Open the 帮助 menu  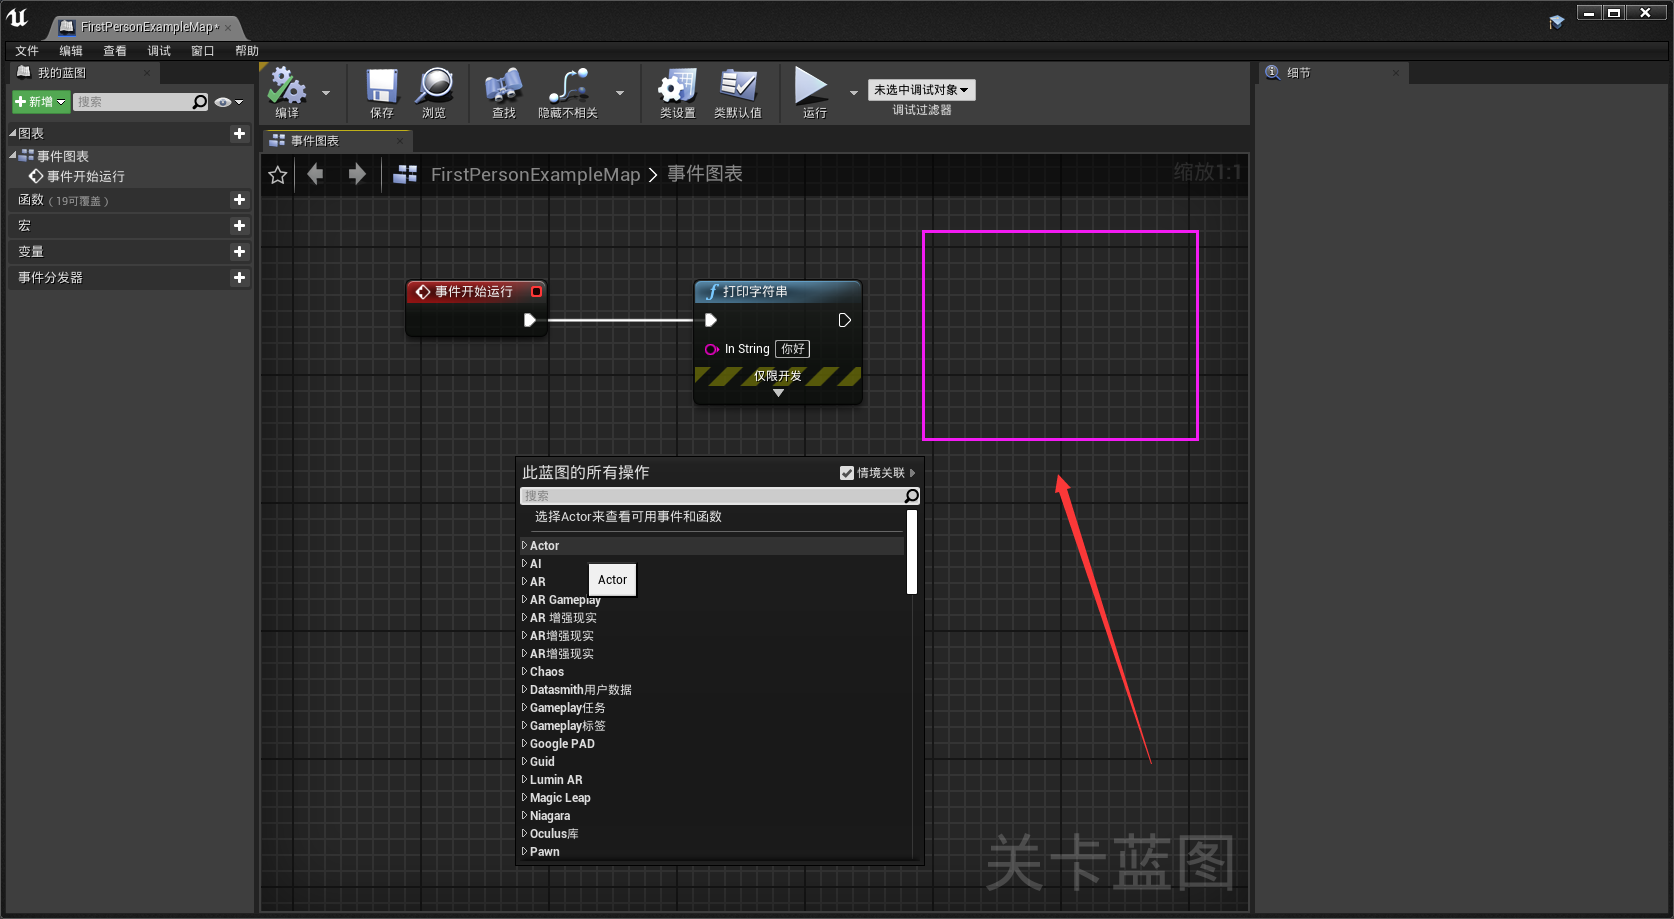247,51
